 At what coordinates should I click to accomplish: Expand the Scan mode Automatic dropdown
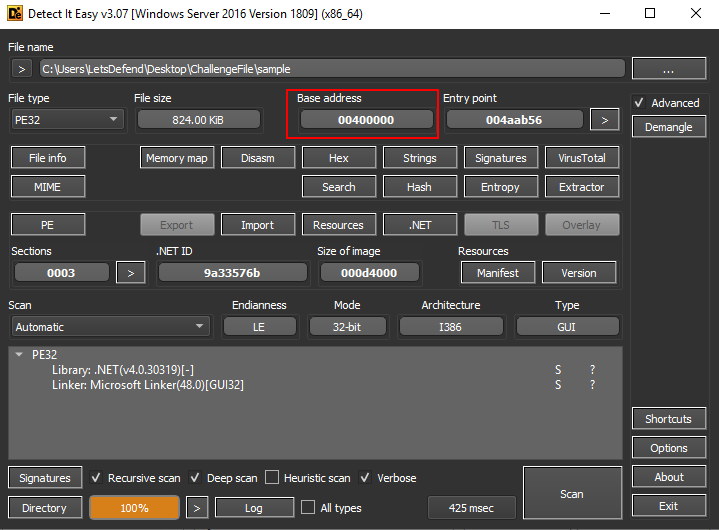coord(110,327)
